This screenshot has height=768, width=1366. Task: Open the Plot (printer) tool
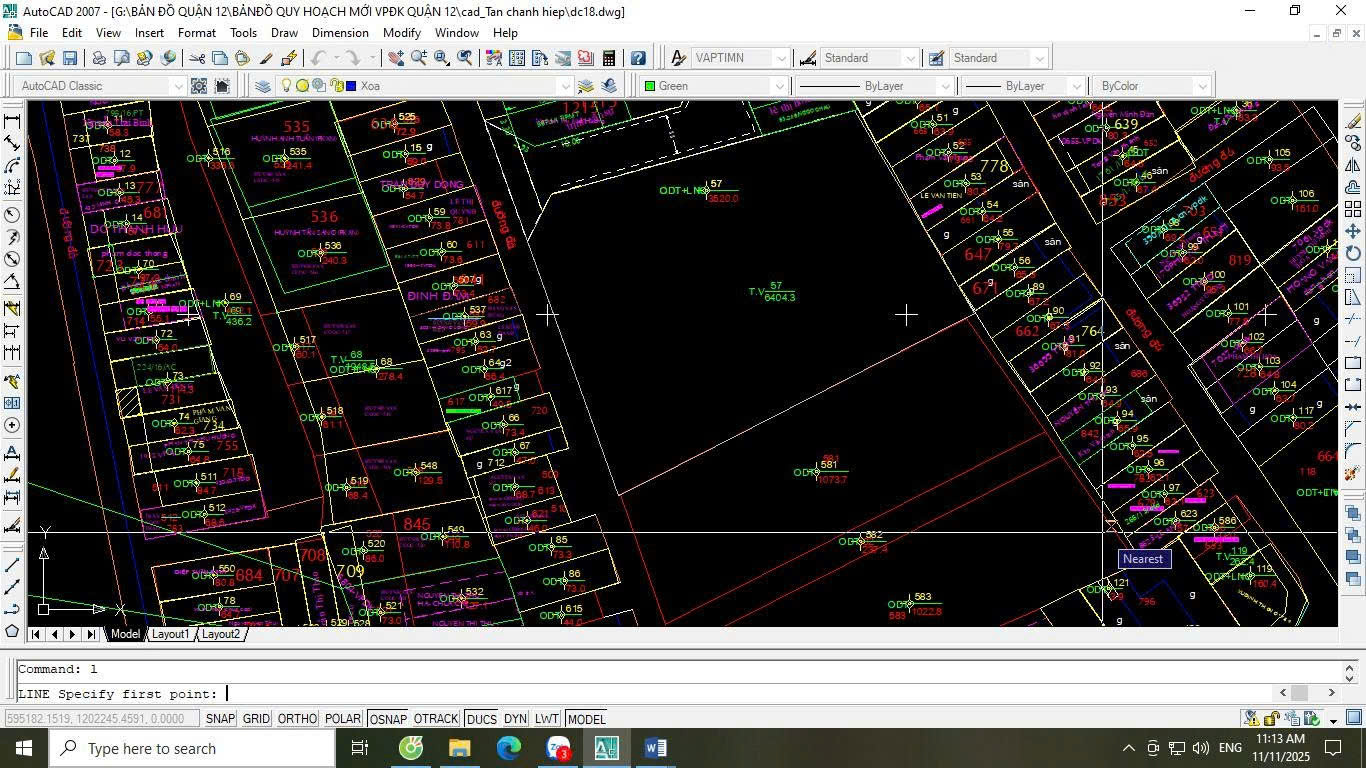[98, 59]
